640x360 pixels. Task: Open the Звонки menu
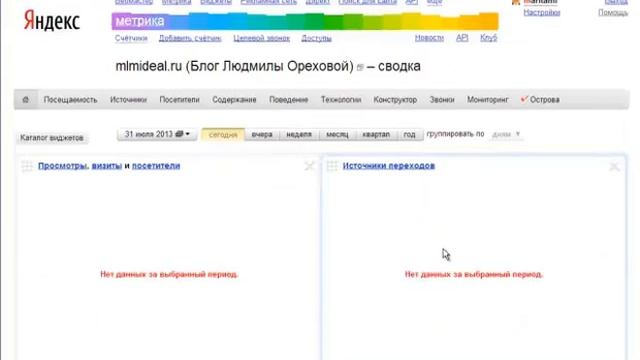[442, 100]
